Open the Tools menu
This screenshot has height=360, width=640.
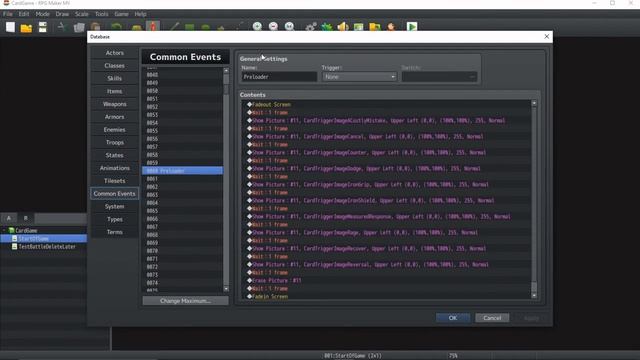102,14
